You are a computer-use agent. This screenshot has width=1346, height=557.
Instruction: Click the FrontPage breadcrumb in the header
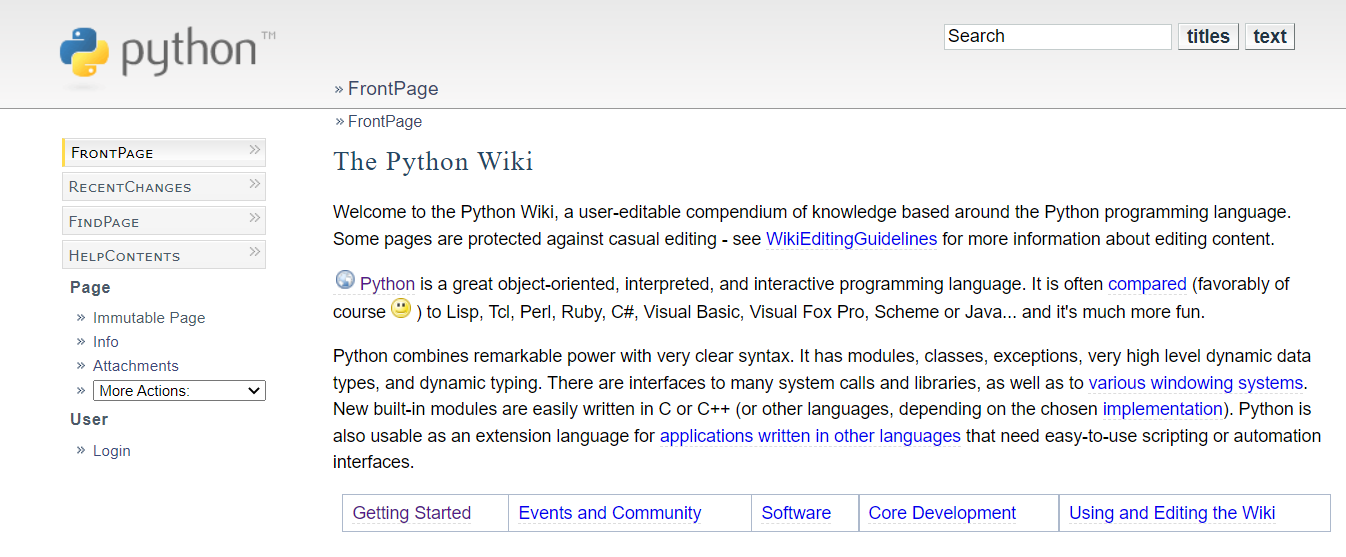pos(392,89)
